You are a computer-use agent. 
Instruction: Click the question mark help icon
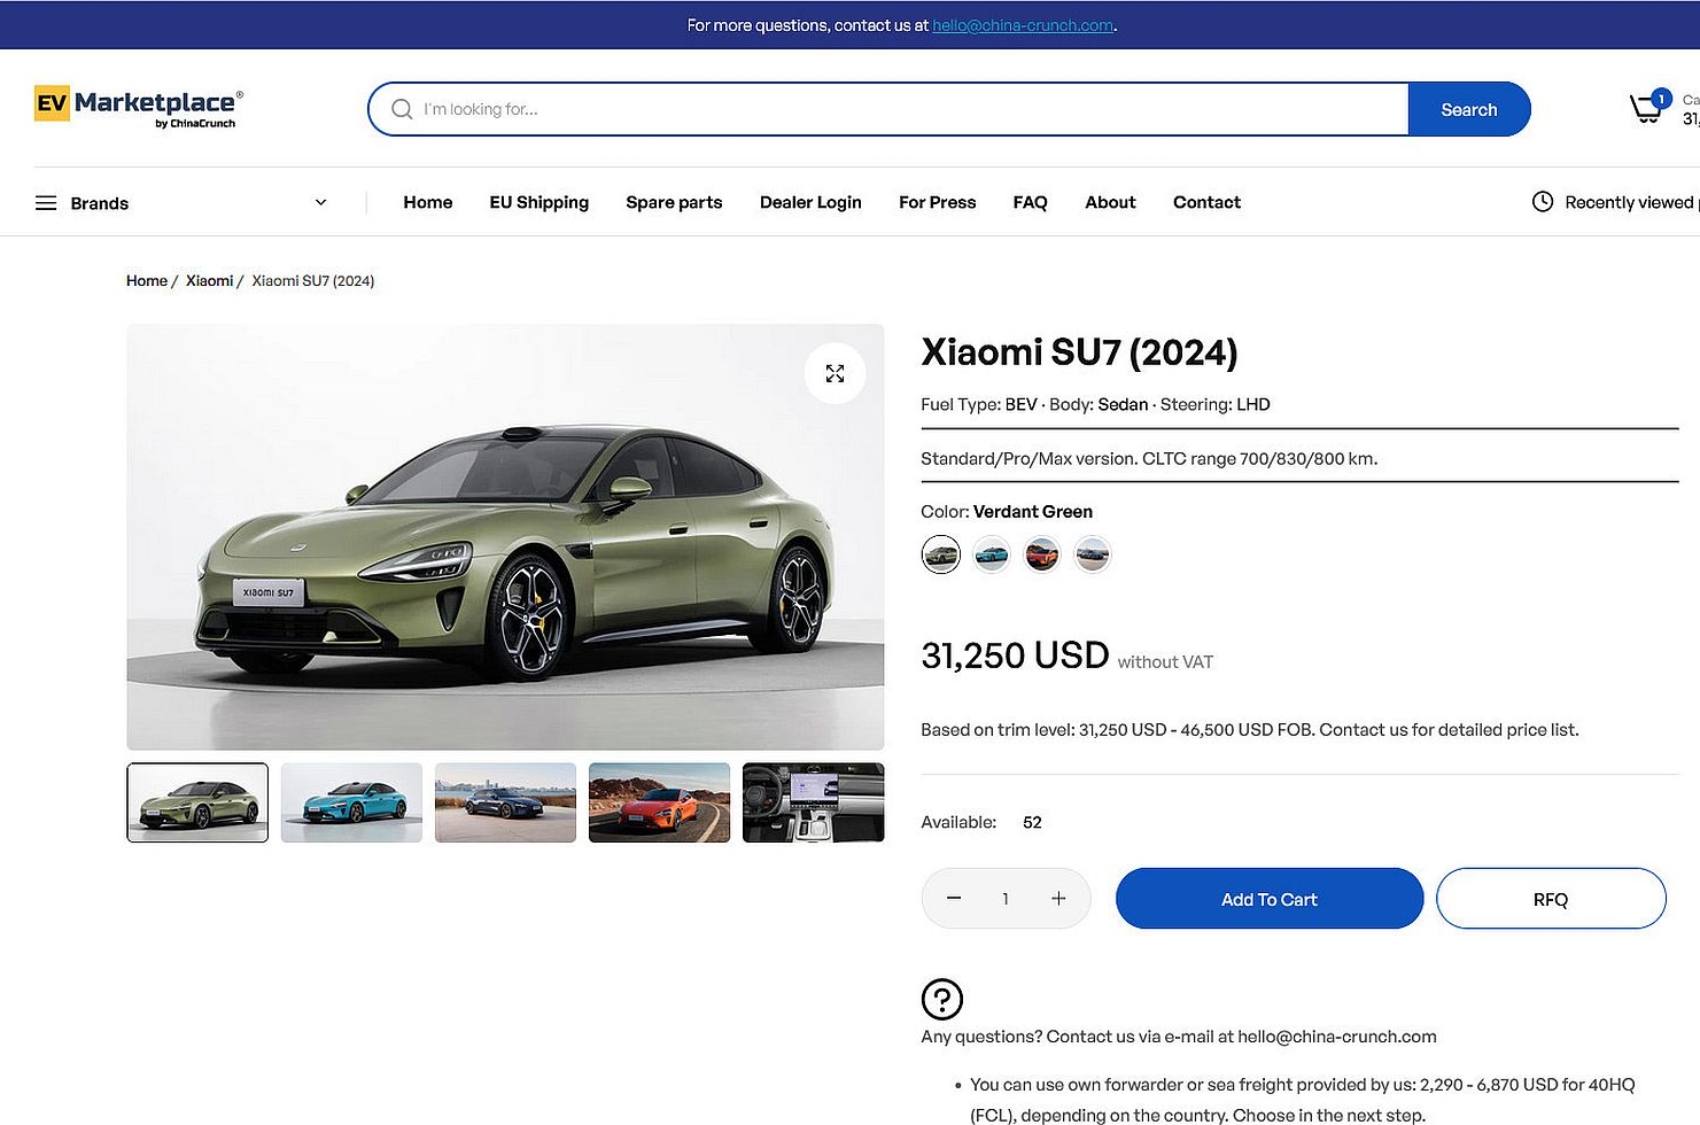941,998
